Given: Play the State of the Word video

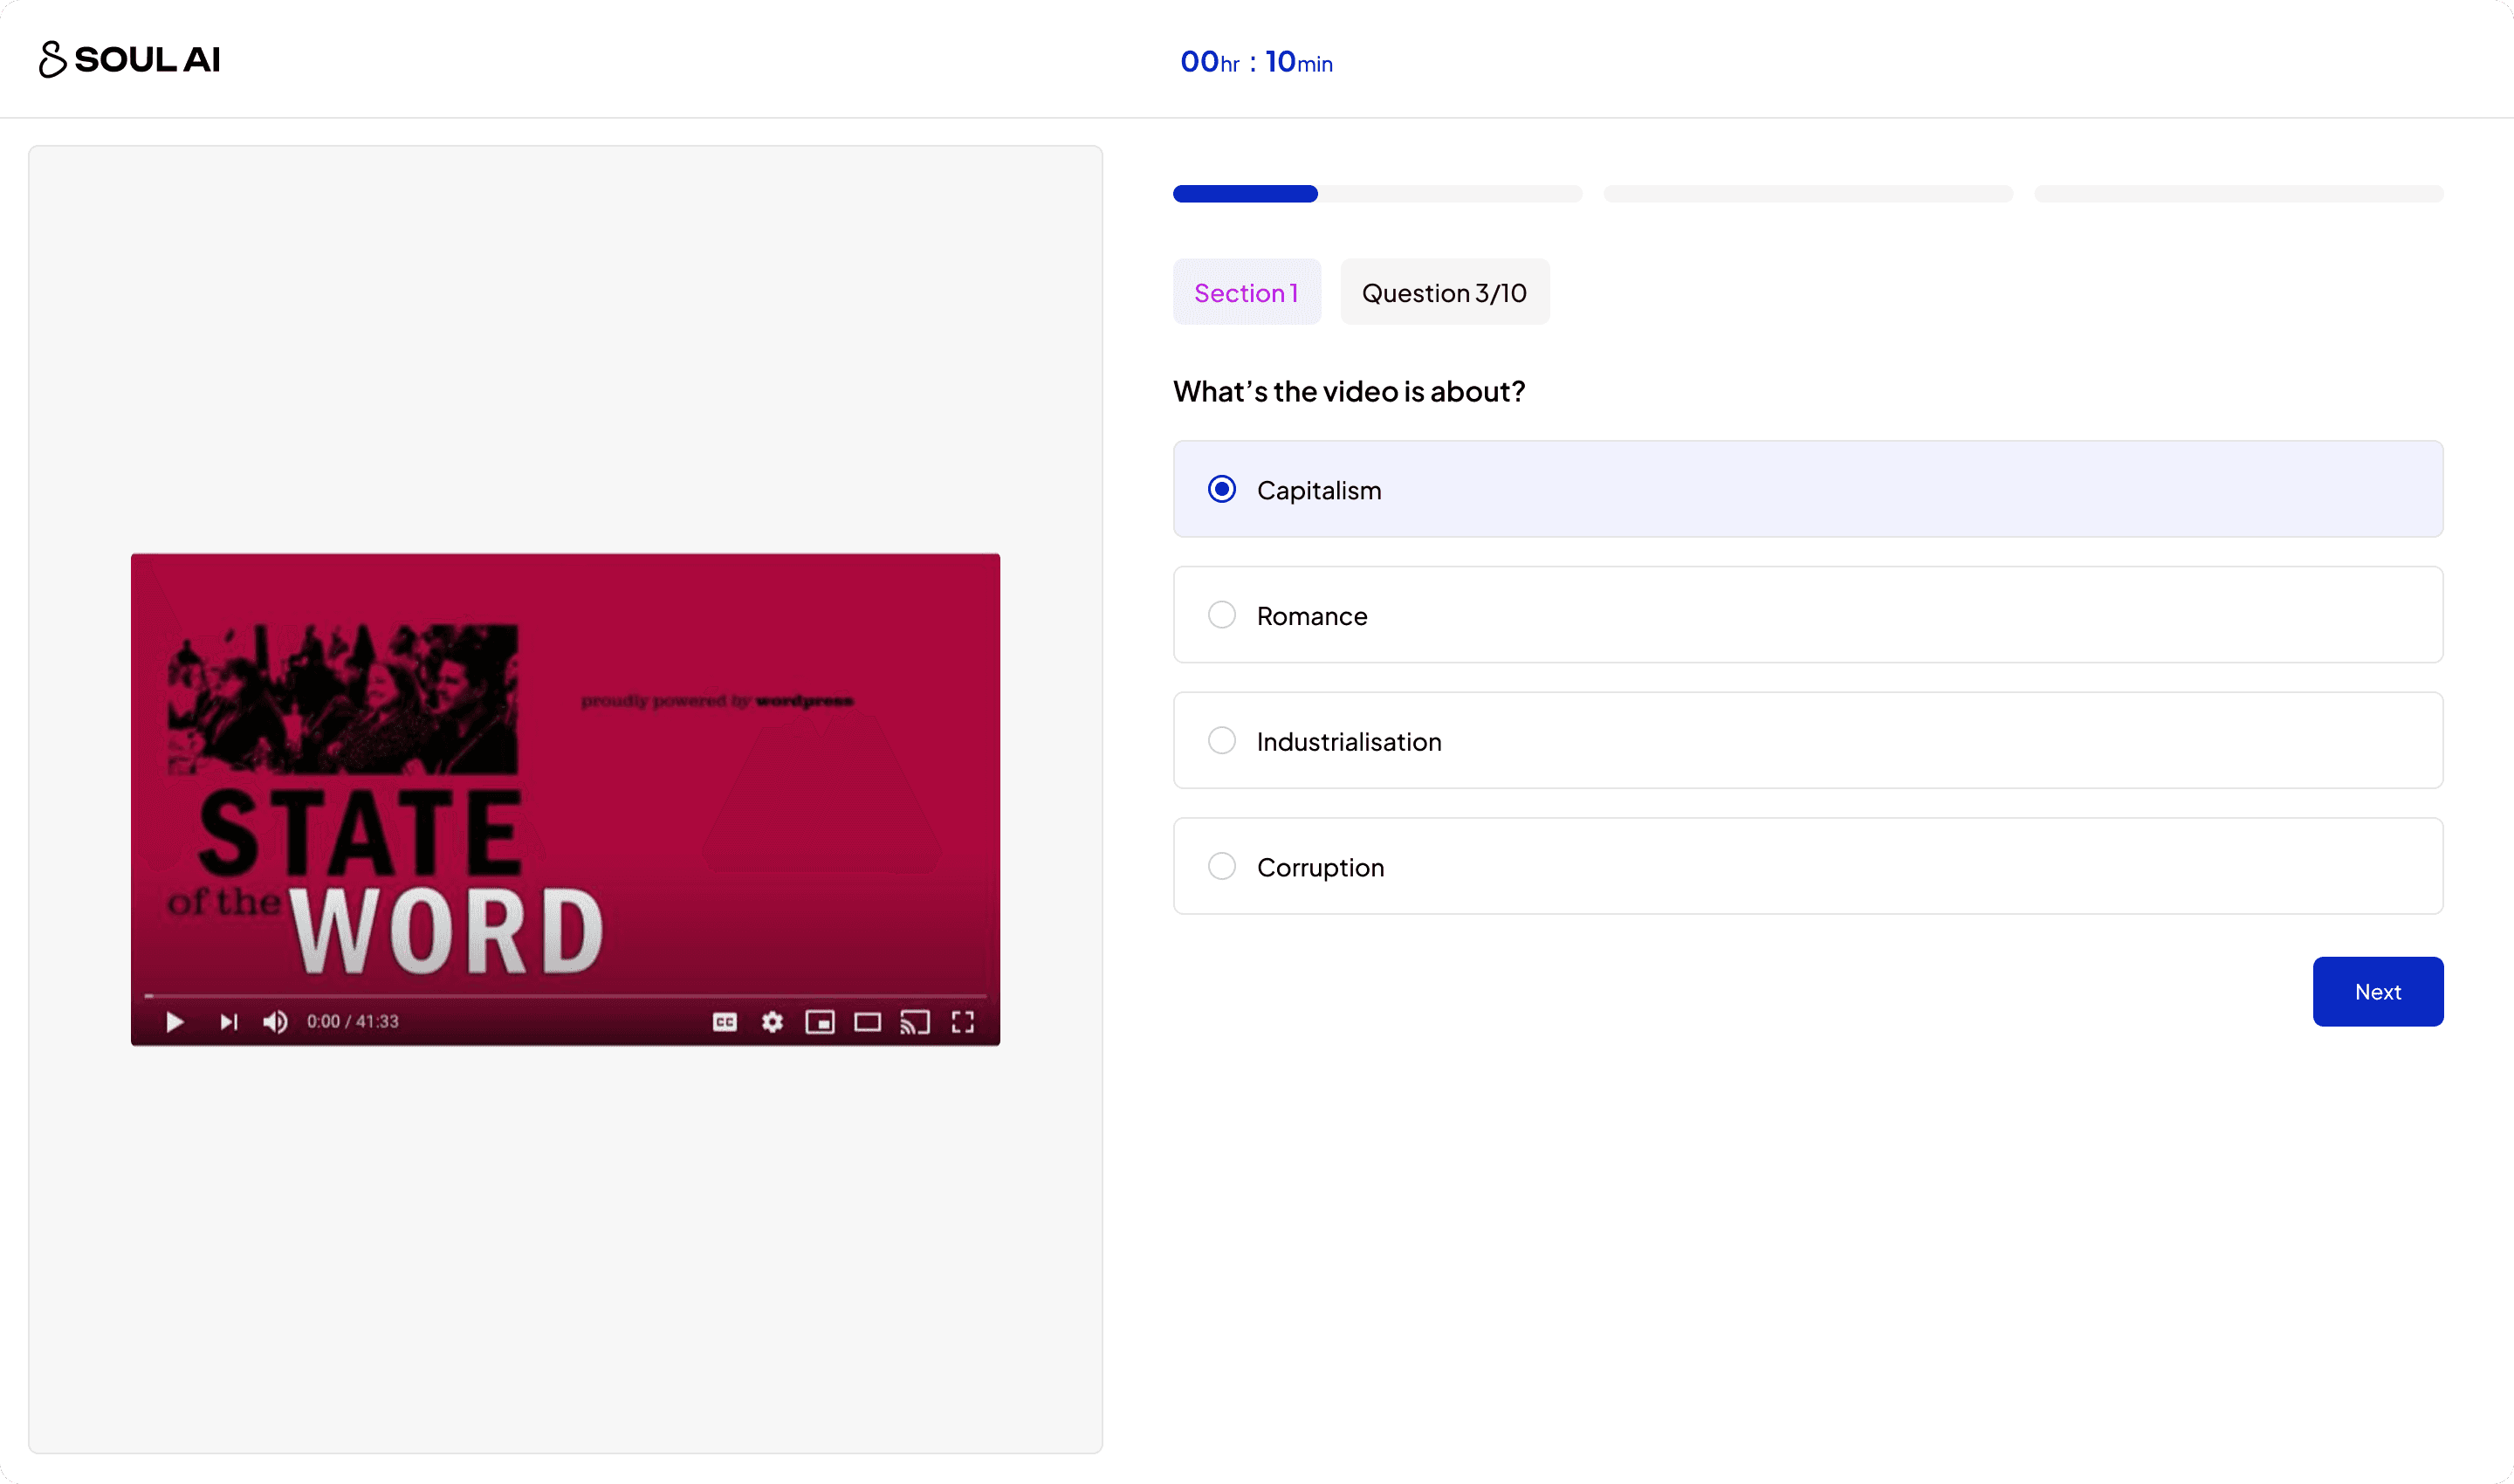Looking at the screenshot, I should (175, 1022).
